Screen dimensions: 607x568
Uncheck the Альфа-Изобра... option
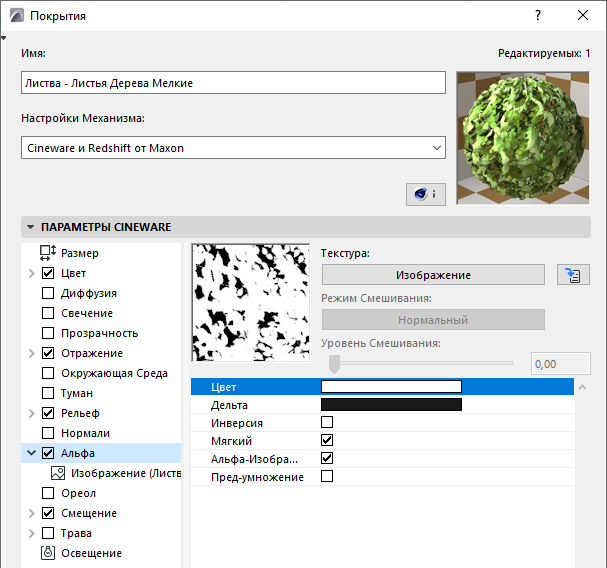point(327,458)
